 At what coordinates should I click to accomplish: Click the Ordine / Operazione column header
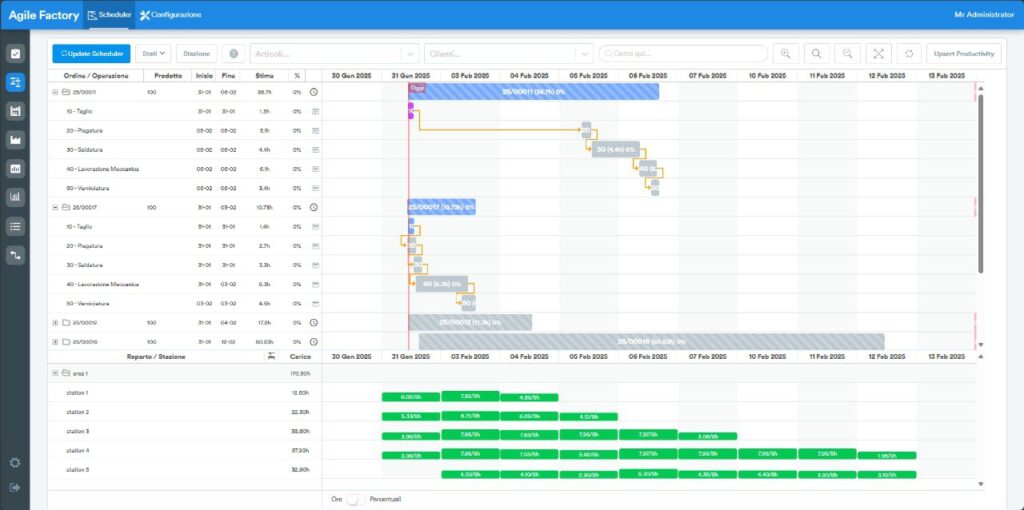coord(96,76)
